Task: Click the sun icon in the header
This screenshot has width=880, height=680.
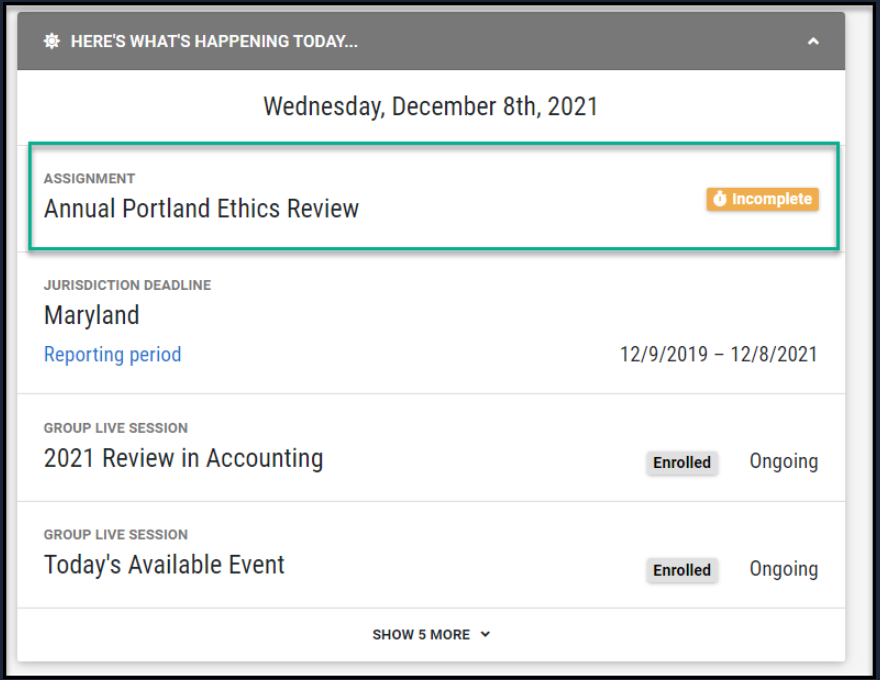Action: click(52, 41)
